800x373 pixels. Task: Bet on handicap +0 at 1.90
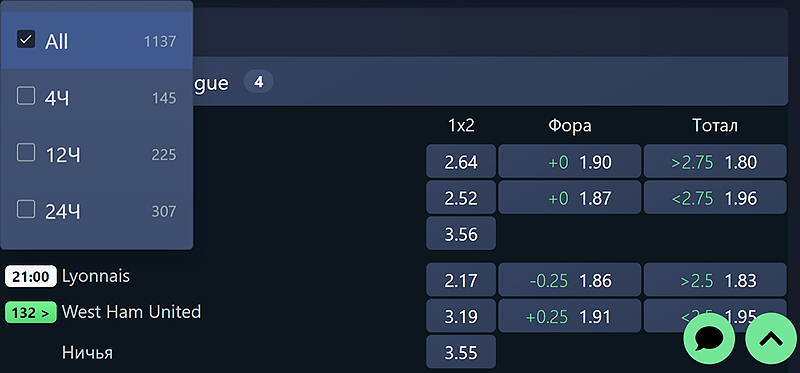point(569,161)
